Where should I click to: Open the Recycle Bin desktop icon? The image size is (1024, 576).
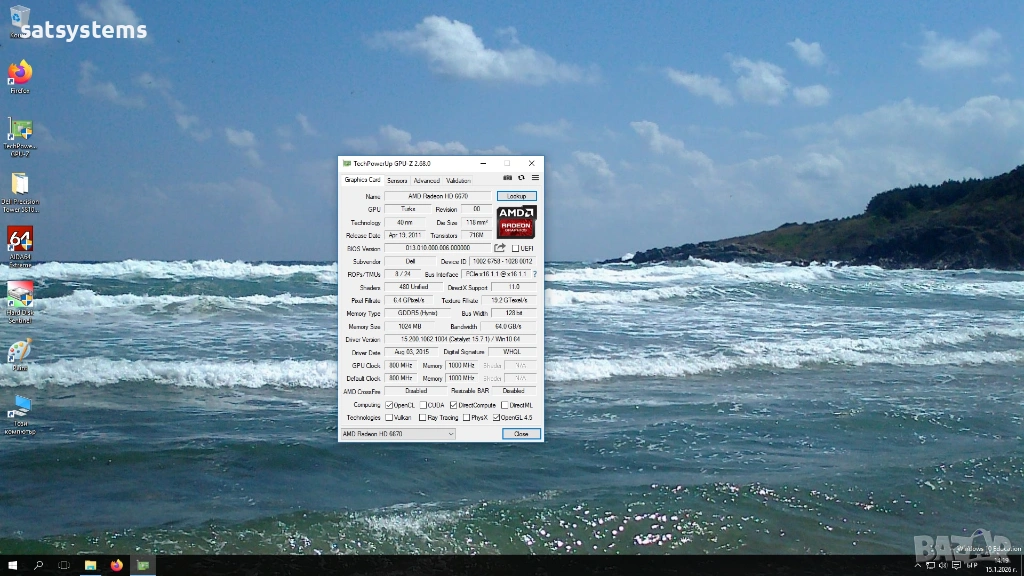[20, 20]
